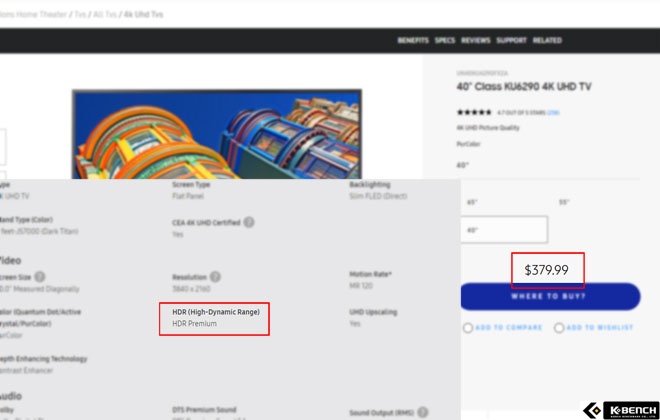Click the Where To Buy button
This screenshot has height=420, width=660.
[x=551, y=296]
